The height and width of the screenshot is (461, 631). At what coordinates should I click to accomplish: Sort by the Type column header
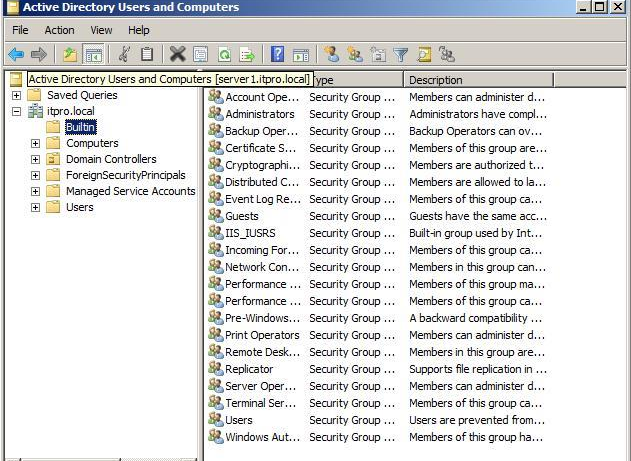(358, 80)
